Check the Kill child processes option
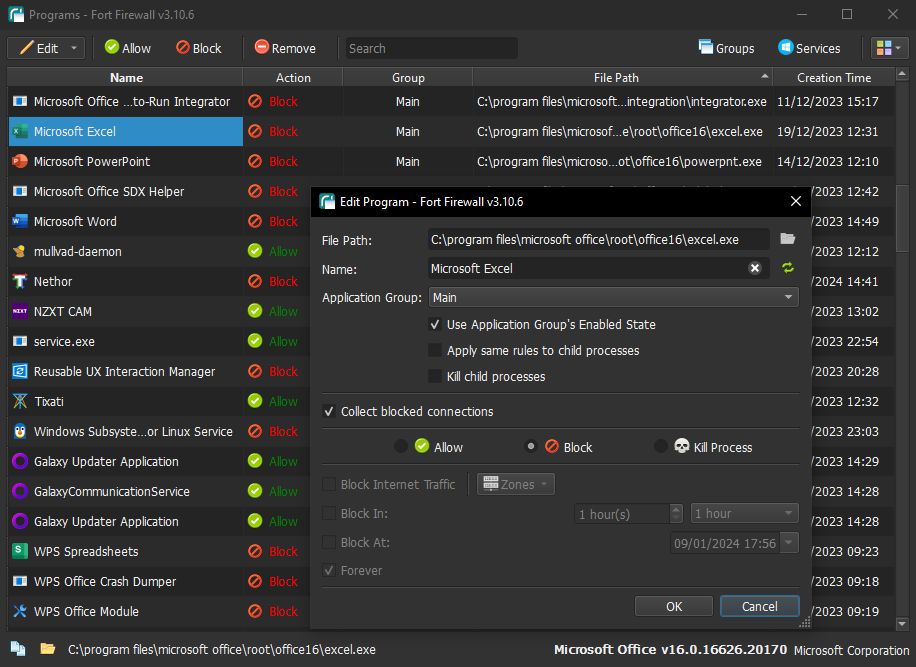The height and width of the screenshot is (667, 916). (435, 377)
